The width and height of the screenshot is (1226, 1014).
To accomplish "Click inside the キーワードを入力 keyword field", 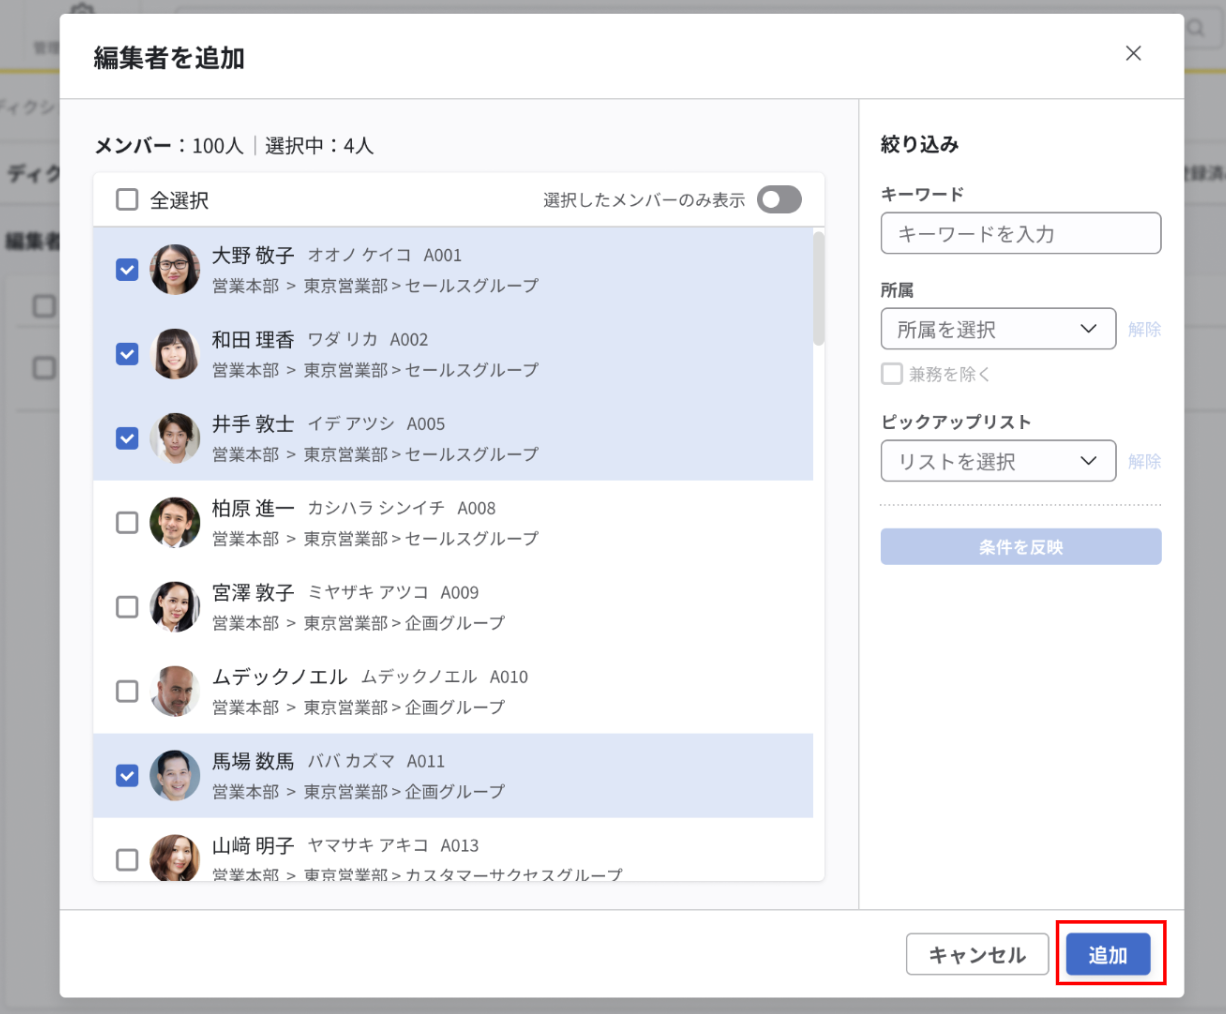I will click(x=1020, y=233).
